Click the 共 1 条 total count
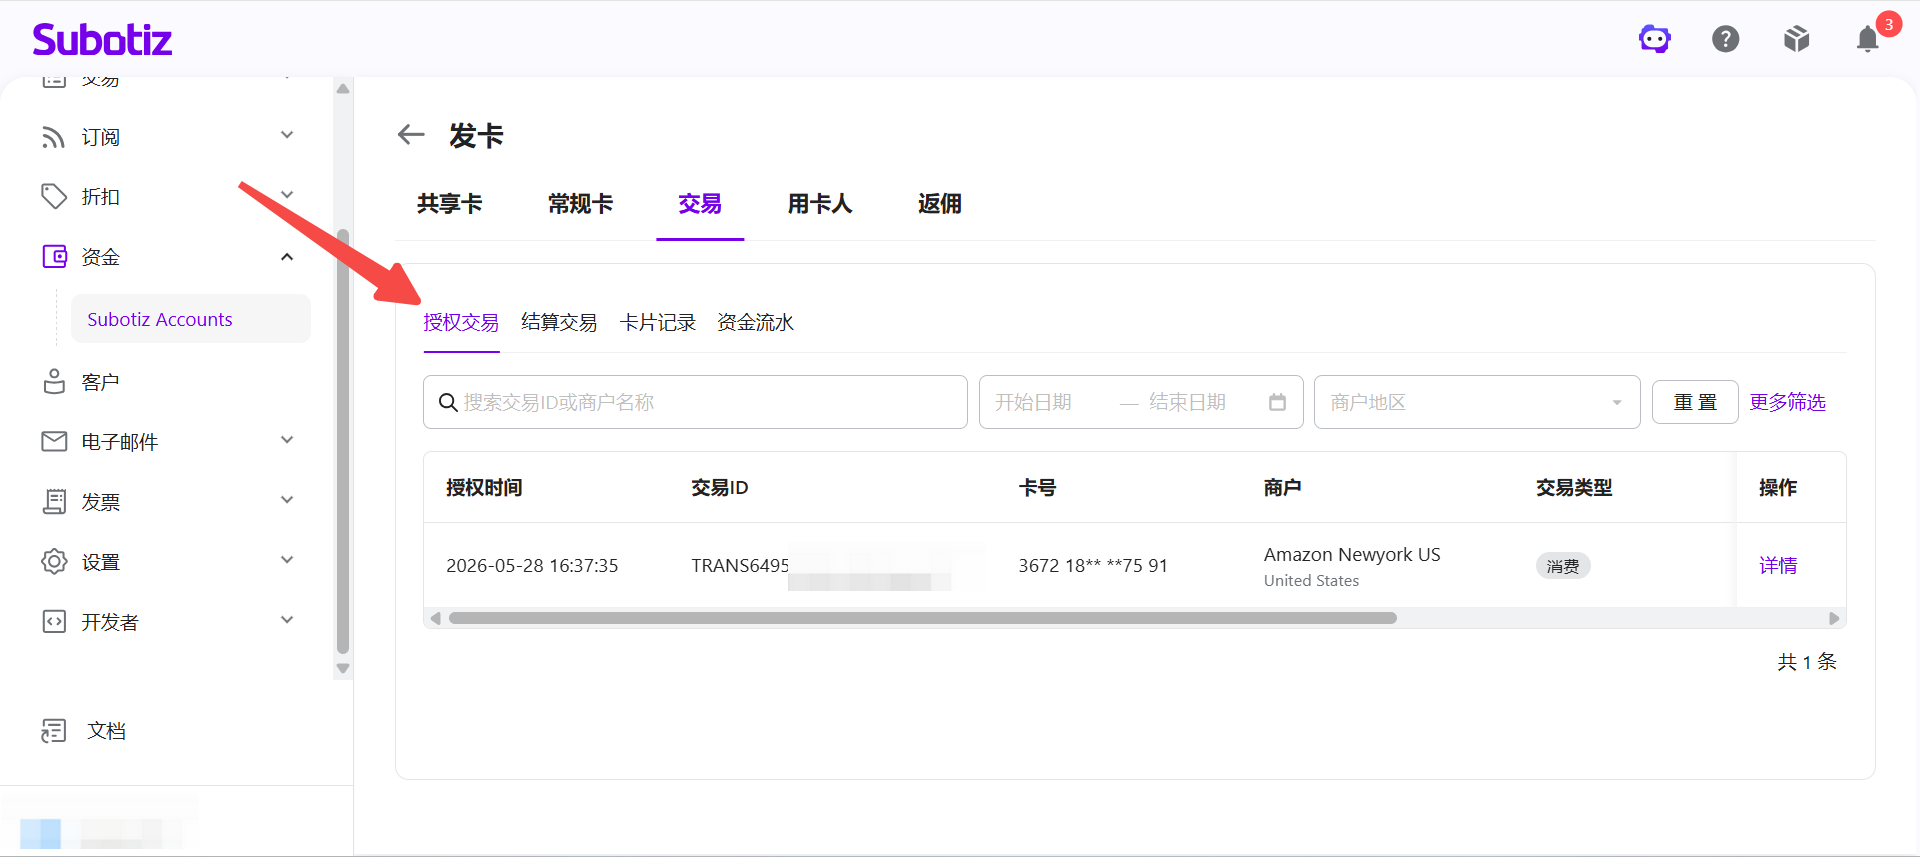Screen dimensions: 1920x857 [1807, 661]
